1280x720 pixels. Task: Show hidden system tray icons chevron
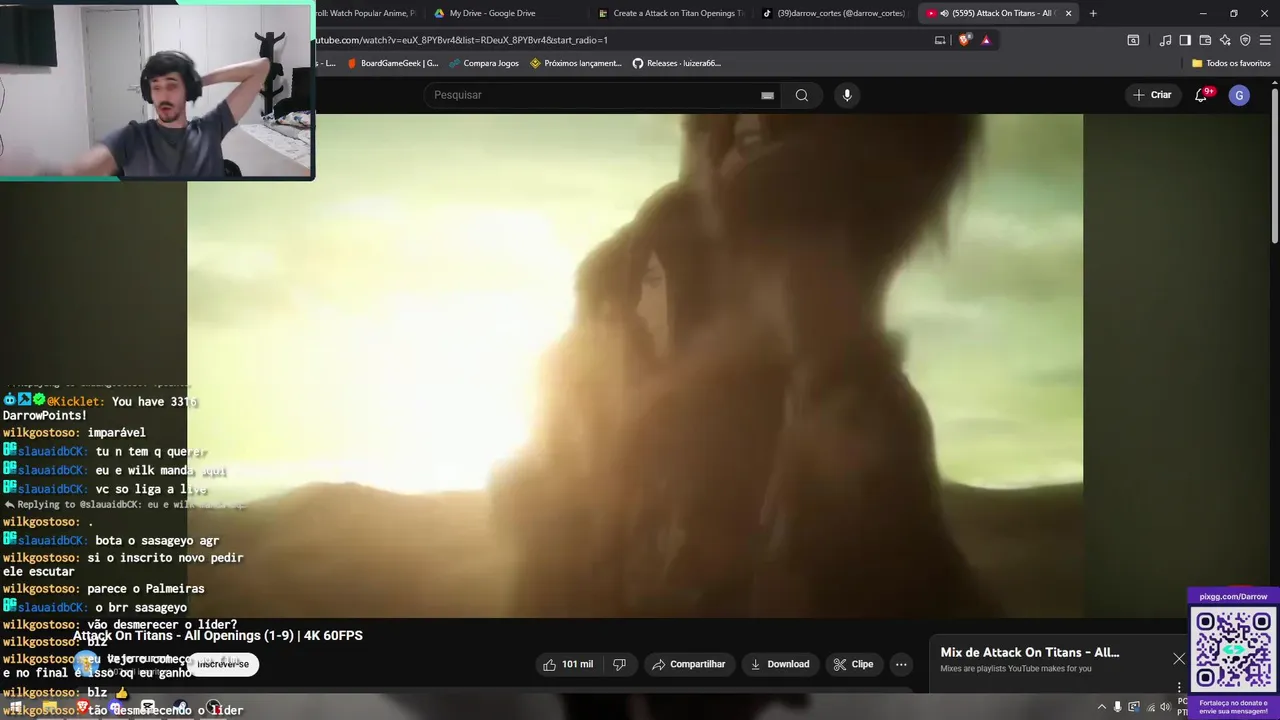pyautogui.click(x=1102, y=707)
